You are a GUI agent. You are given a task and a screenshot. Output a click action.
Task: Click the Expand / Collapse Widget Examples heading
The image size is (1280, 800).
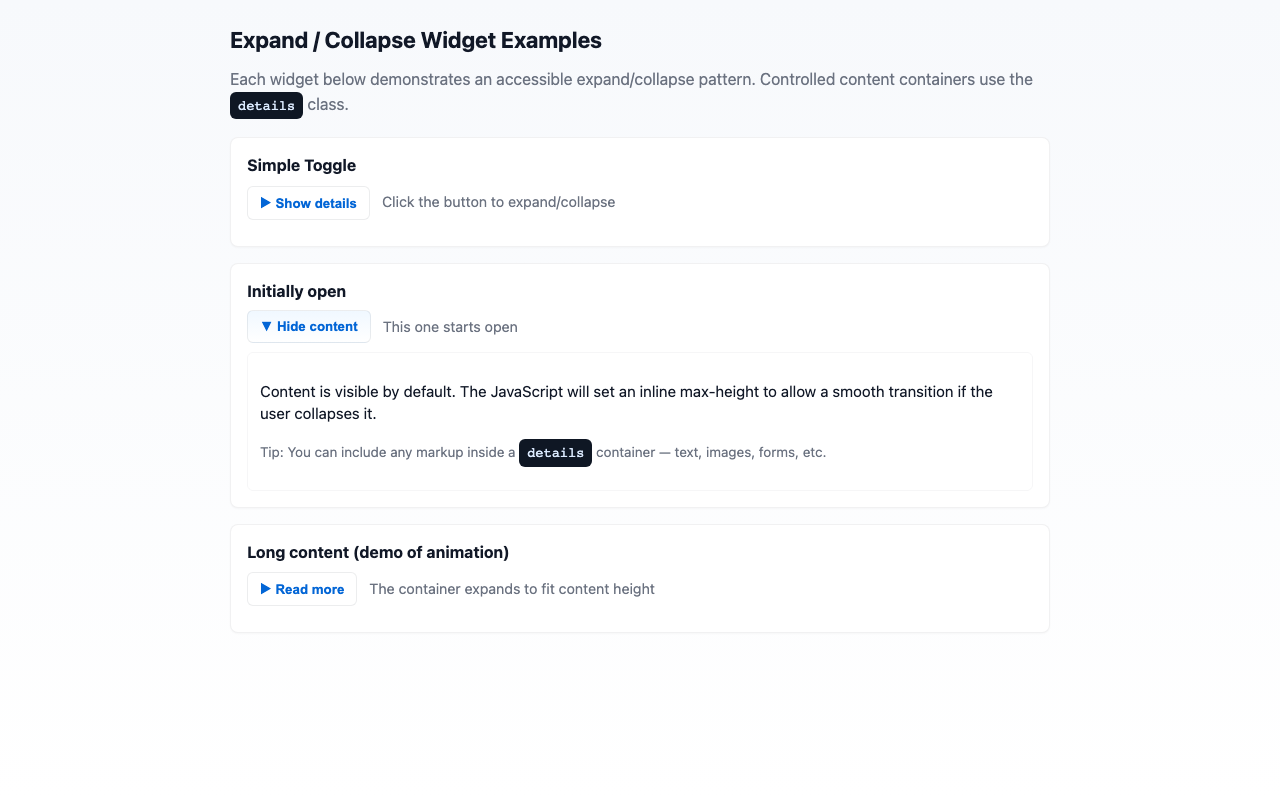click(416, 40)
